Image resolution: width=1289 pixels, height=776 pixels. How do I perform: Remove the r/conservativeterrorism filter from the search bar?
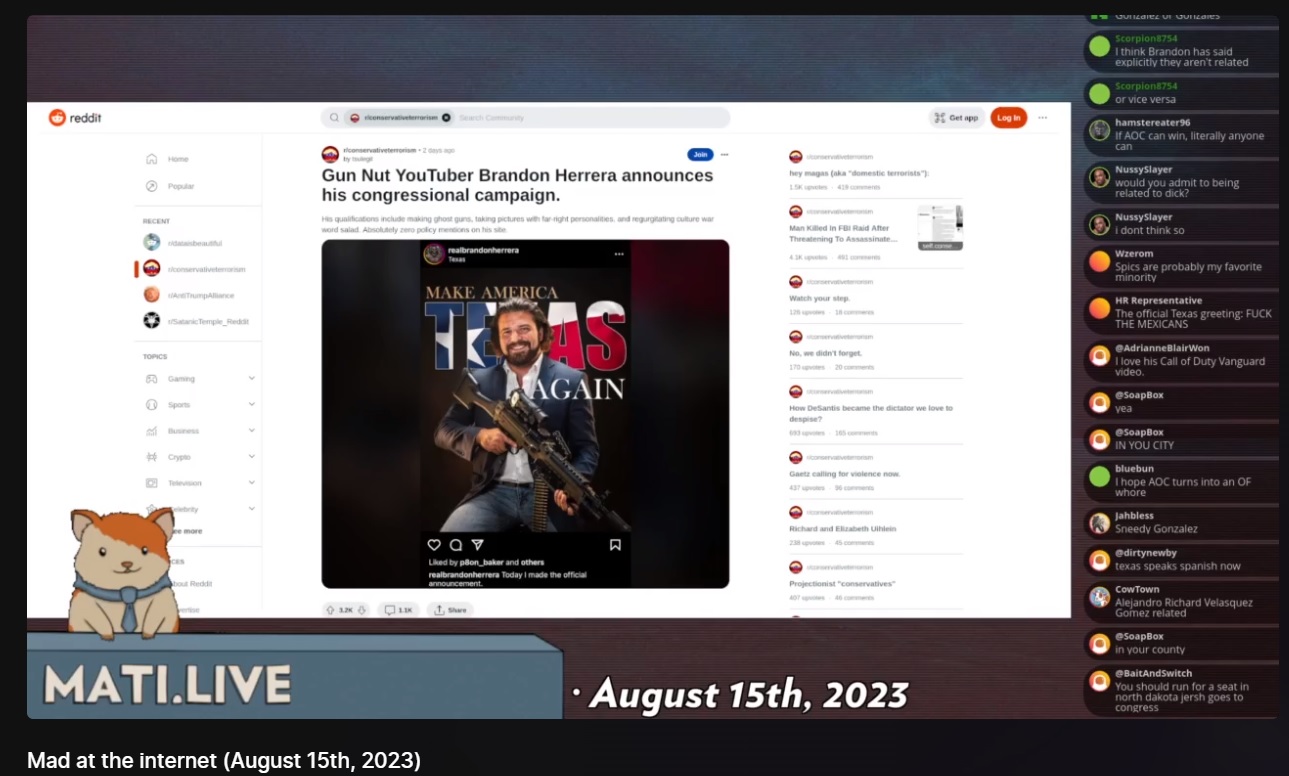click(446, 118)
